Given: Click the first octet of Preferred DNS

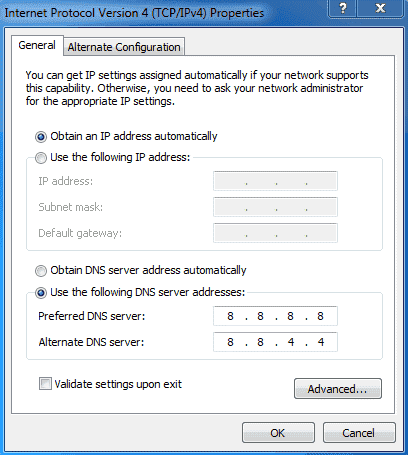Looking at the screenshot, I should click(230, 316).
